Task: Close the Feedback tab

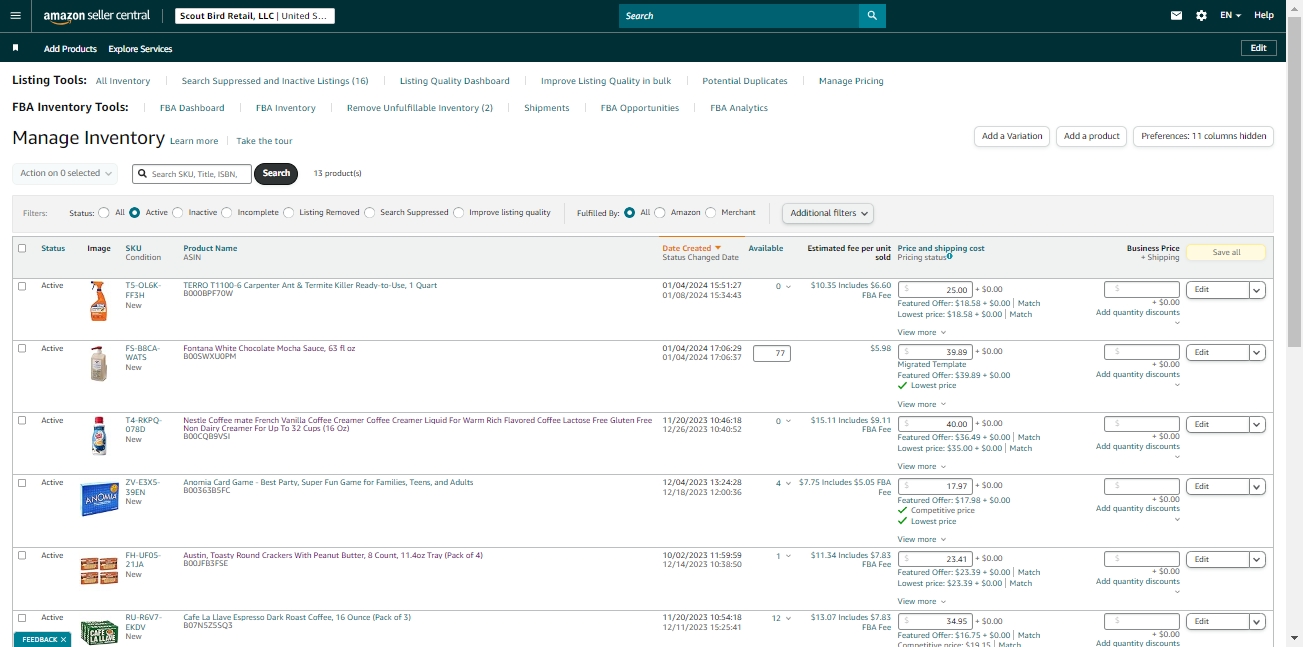Action: [63, 639]
